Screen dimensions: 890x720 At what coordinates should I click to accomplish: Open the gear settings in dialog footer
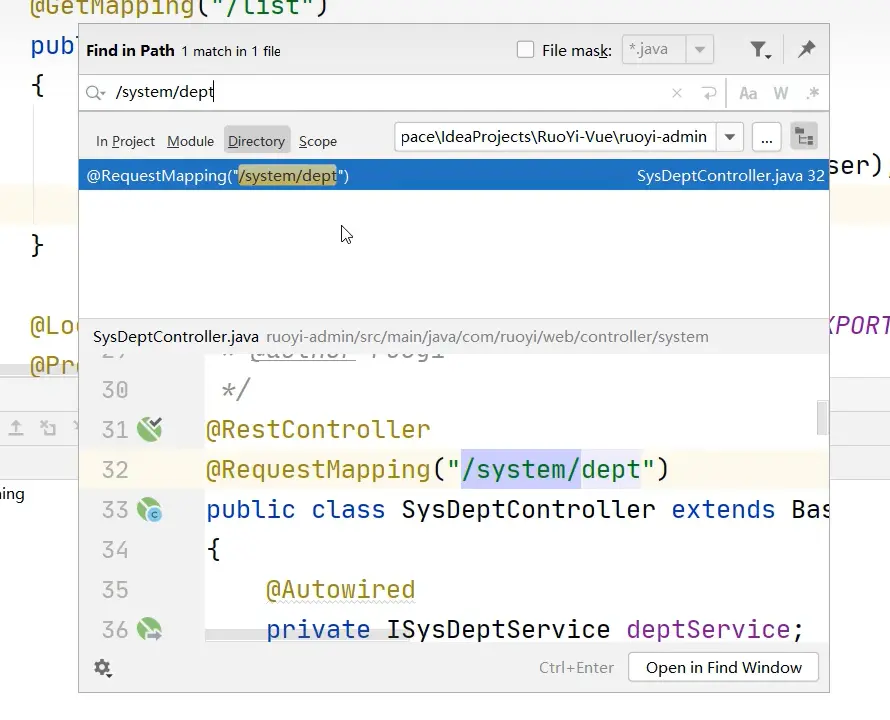102,667
